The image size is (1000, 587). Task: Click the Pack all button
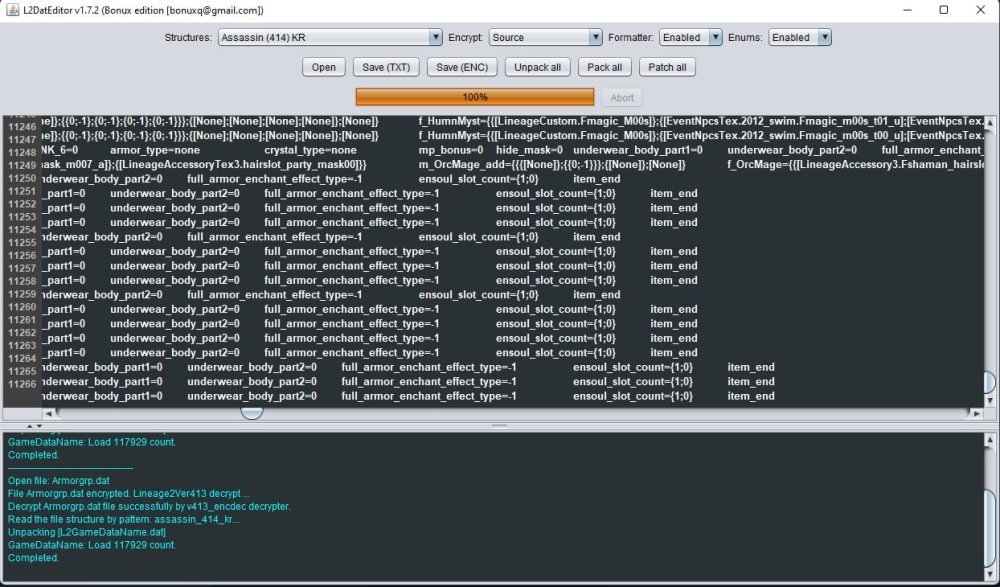pyautogui.click(x=604, y=67)
